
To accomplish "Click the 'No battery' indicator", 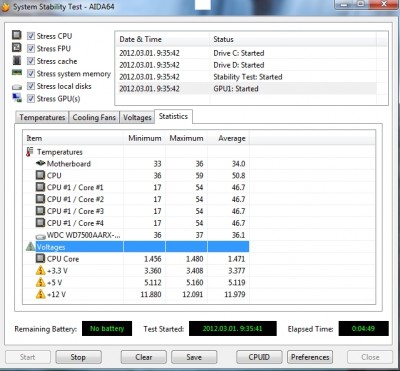I will point(107,329).
